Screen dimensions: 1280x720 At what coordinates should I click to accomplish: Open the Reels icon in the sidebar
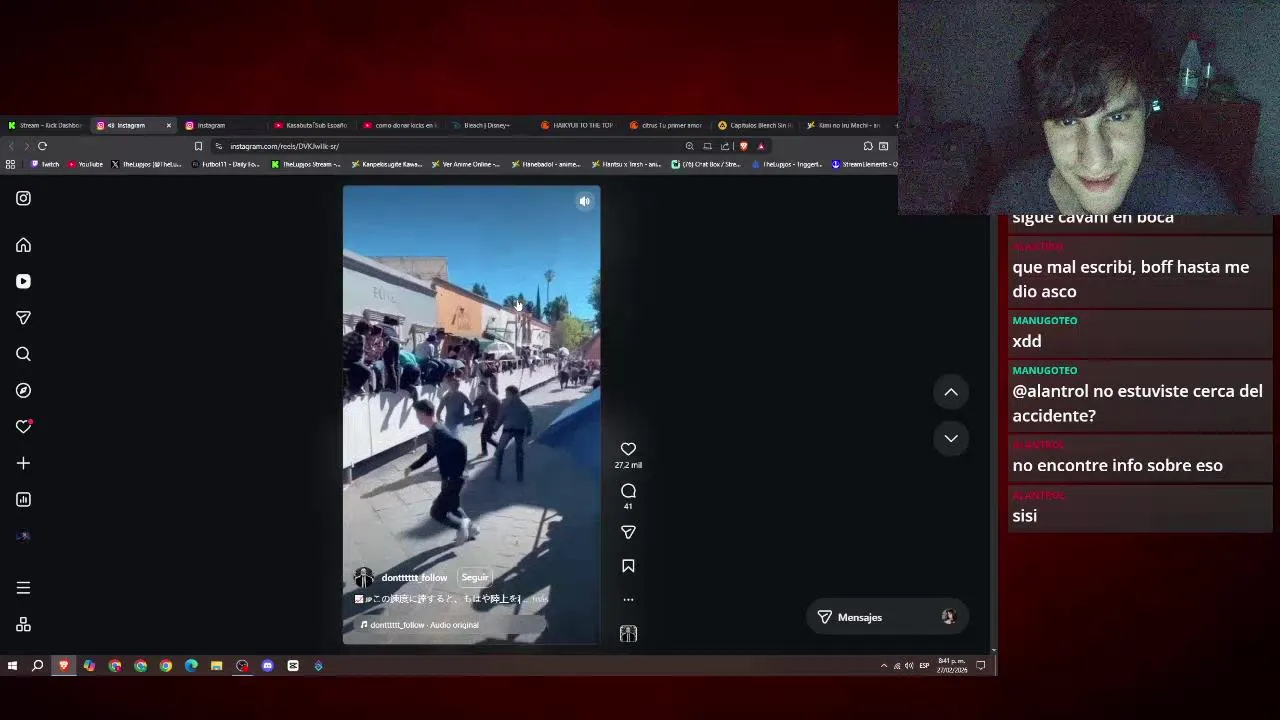(23, 281)
